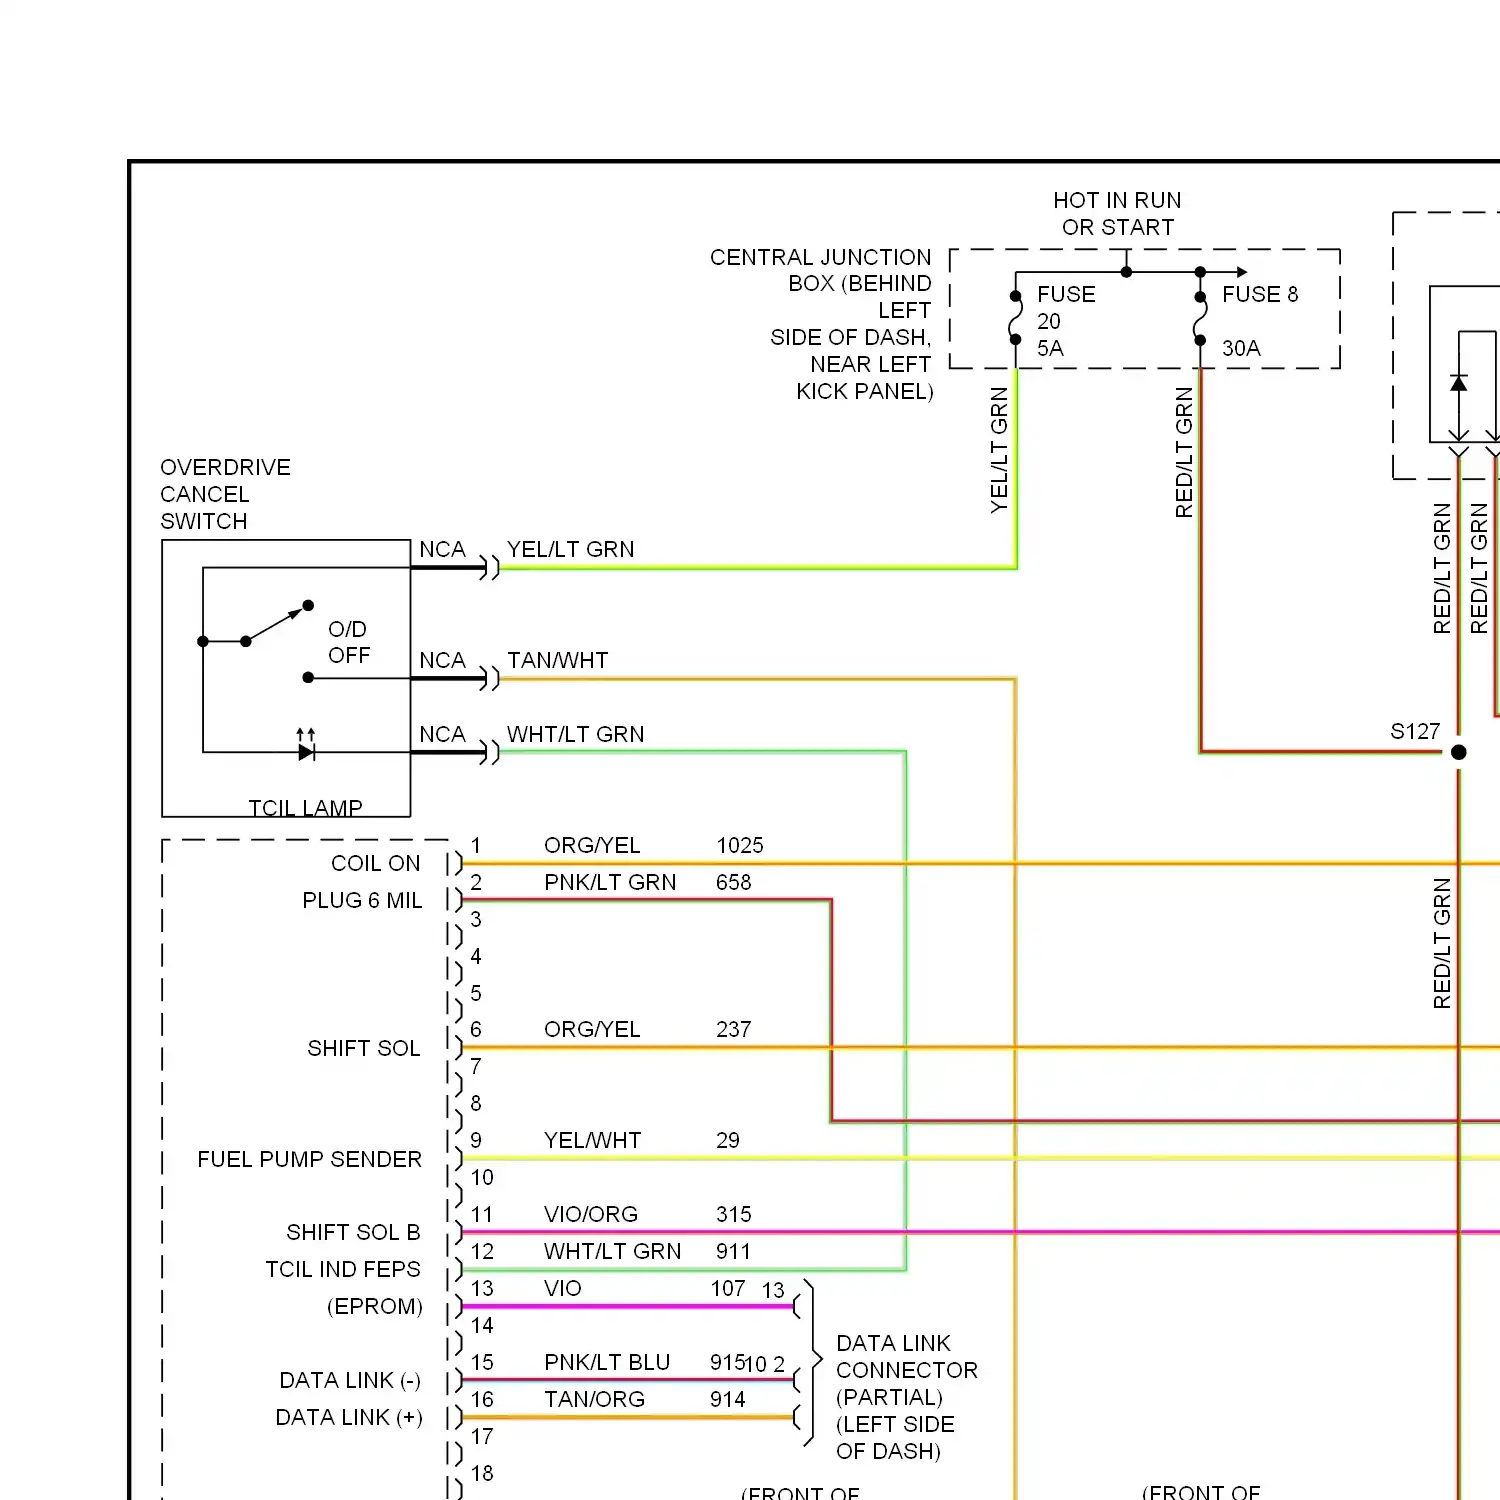Click the "PNK/LT BLU" wire label
Viewport: 1500px width, 1500px height.
[607, 1362]
